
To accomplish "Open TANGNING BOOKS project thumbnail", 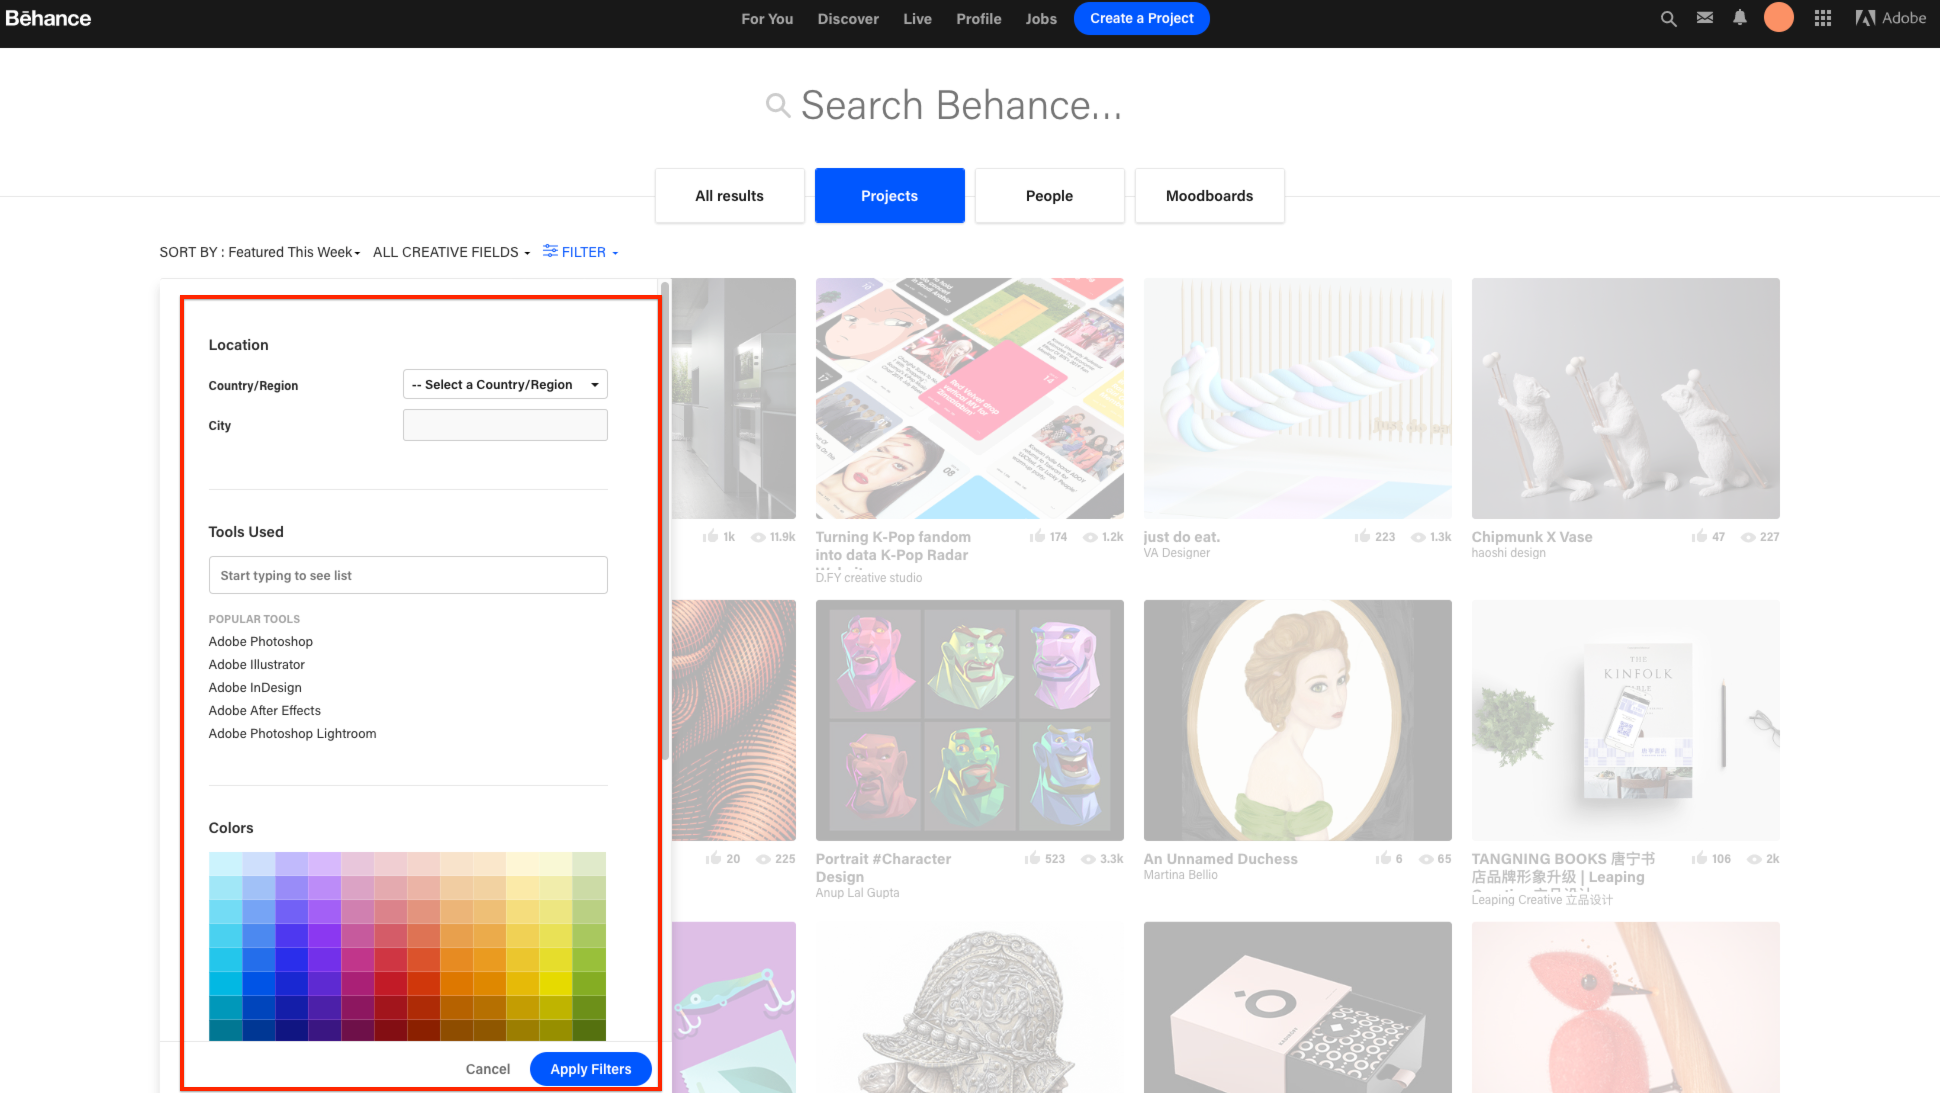I will pyautogui.click(x=1625, y=720).
